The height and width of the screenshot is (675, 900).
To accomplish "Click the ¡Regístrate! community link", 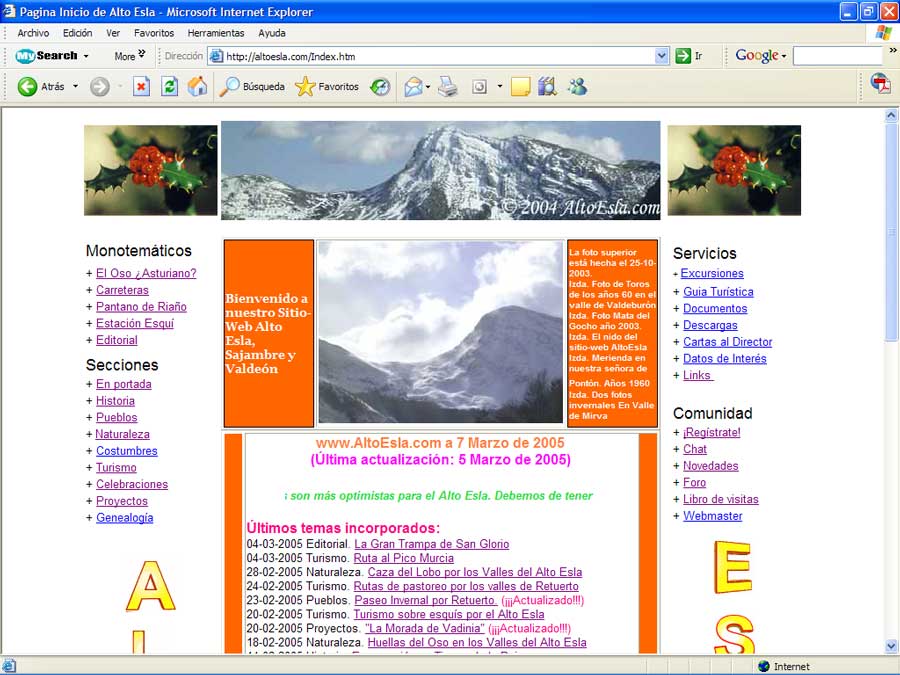I will point(711,433).
